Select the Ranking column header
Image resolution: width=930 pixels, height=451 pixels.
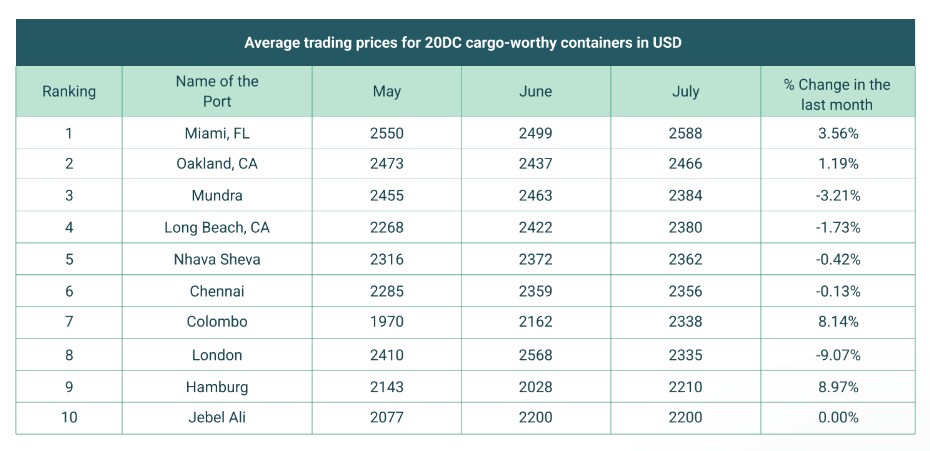69,91
